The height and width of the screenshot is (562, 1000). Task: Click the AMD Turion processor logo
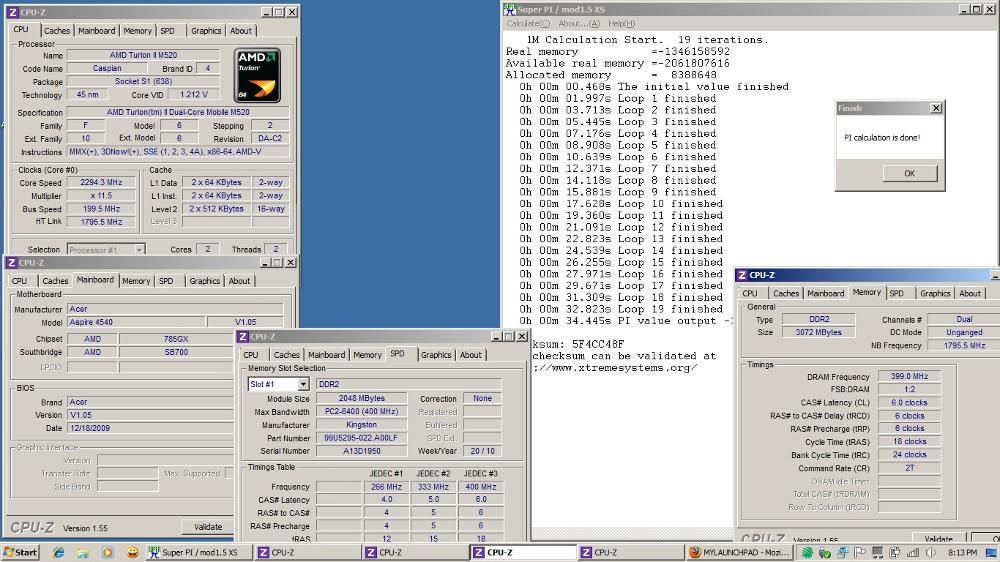pyautogui.click(x=258, y=75)
